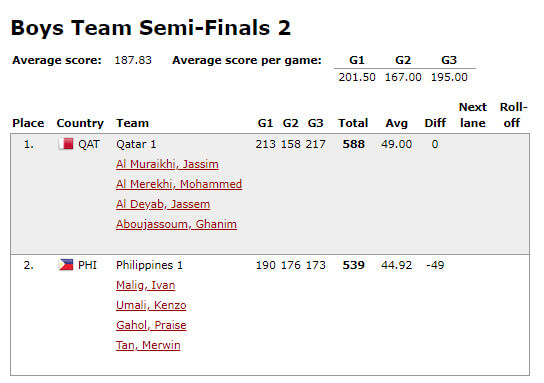This screenshot has width=544, height=383.
Task: Open Gahol, Praise player link
Action: [x=151, y=325]
